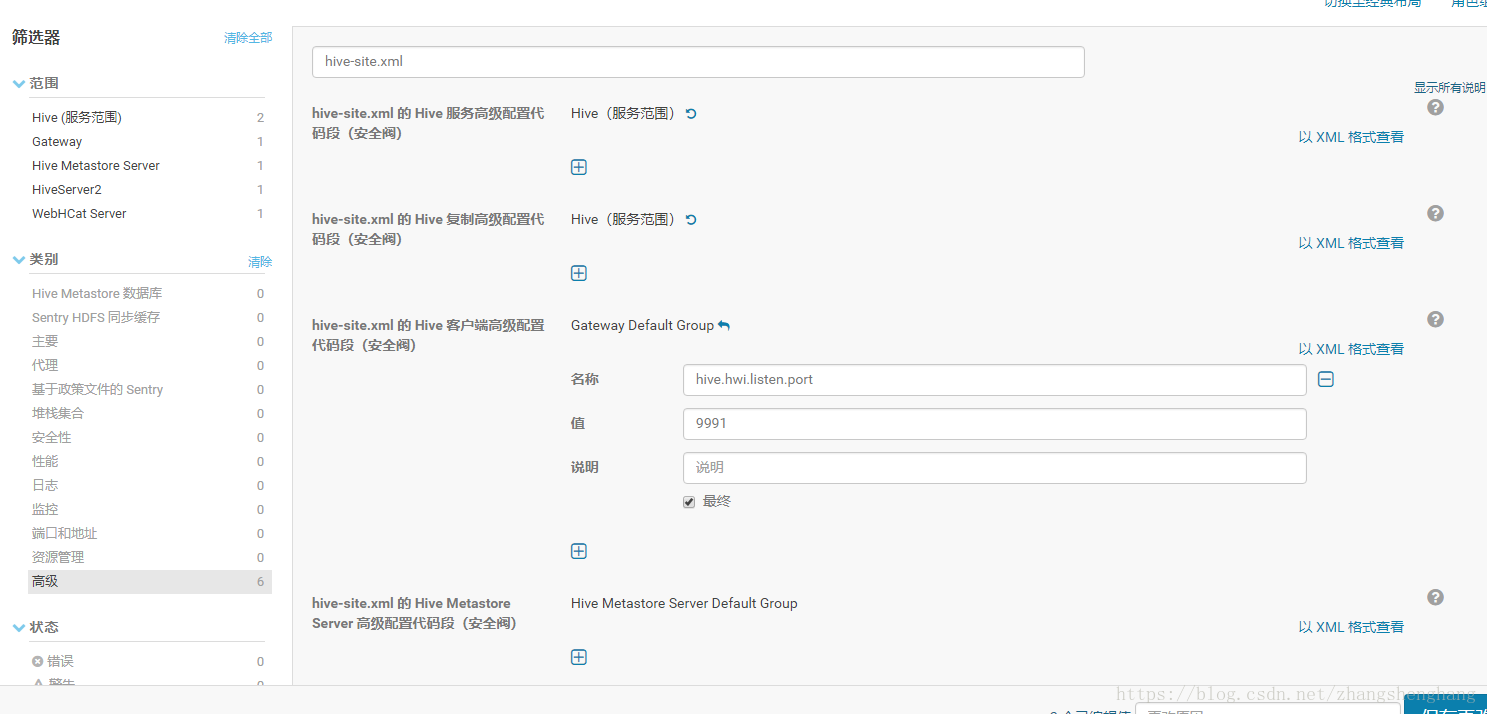Select Sentry HDFS 同步缓存 category
The height and width of the screenshot is (714, 1487).
point(150,317)
